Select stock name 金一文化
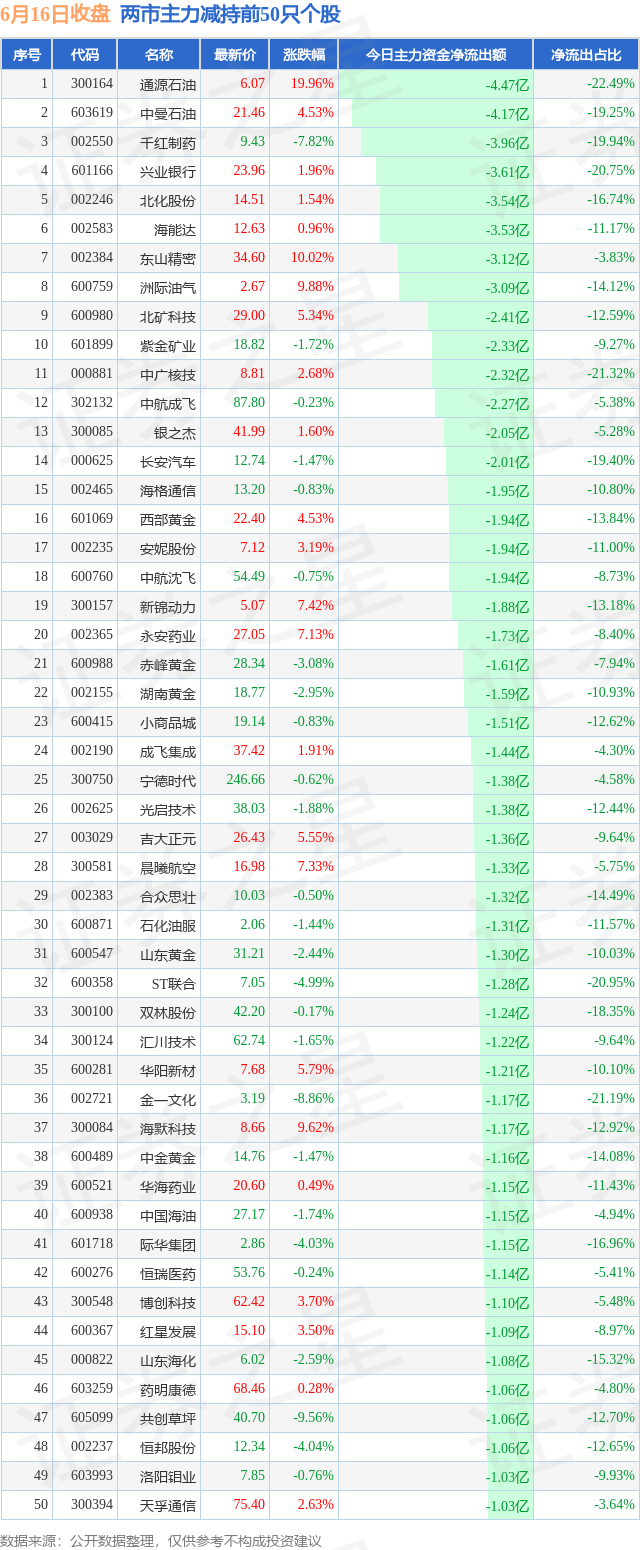This screenshot has width=640, height=1550. click(168, 1100)
